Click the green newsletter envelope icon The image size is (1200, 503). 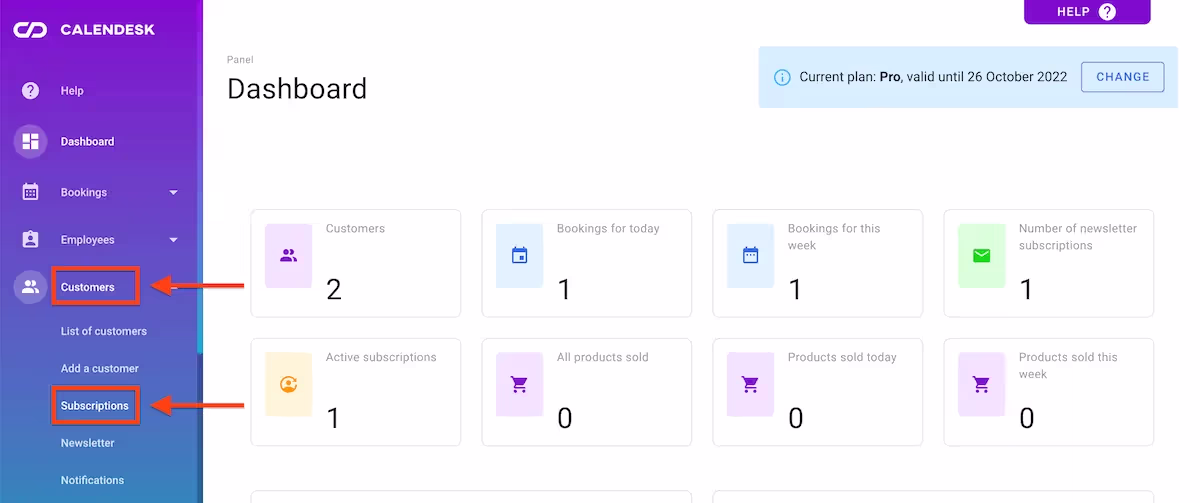981,256
